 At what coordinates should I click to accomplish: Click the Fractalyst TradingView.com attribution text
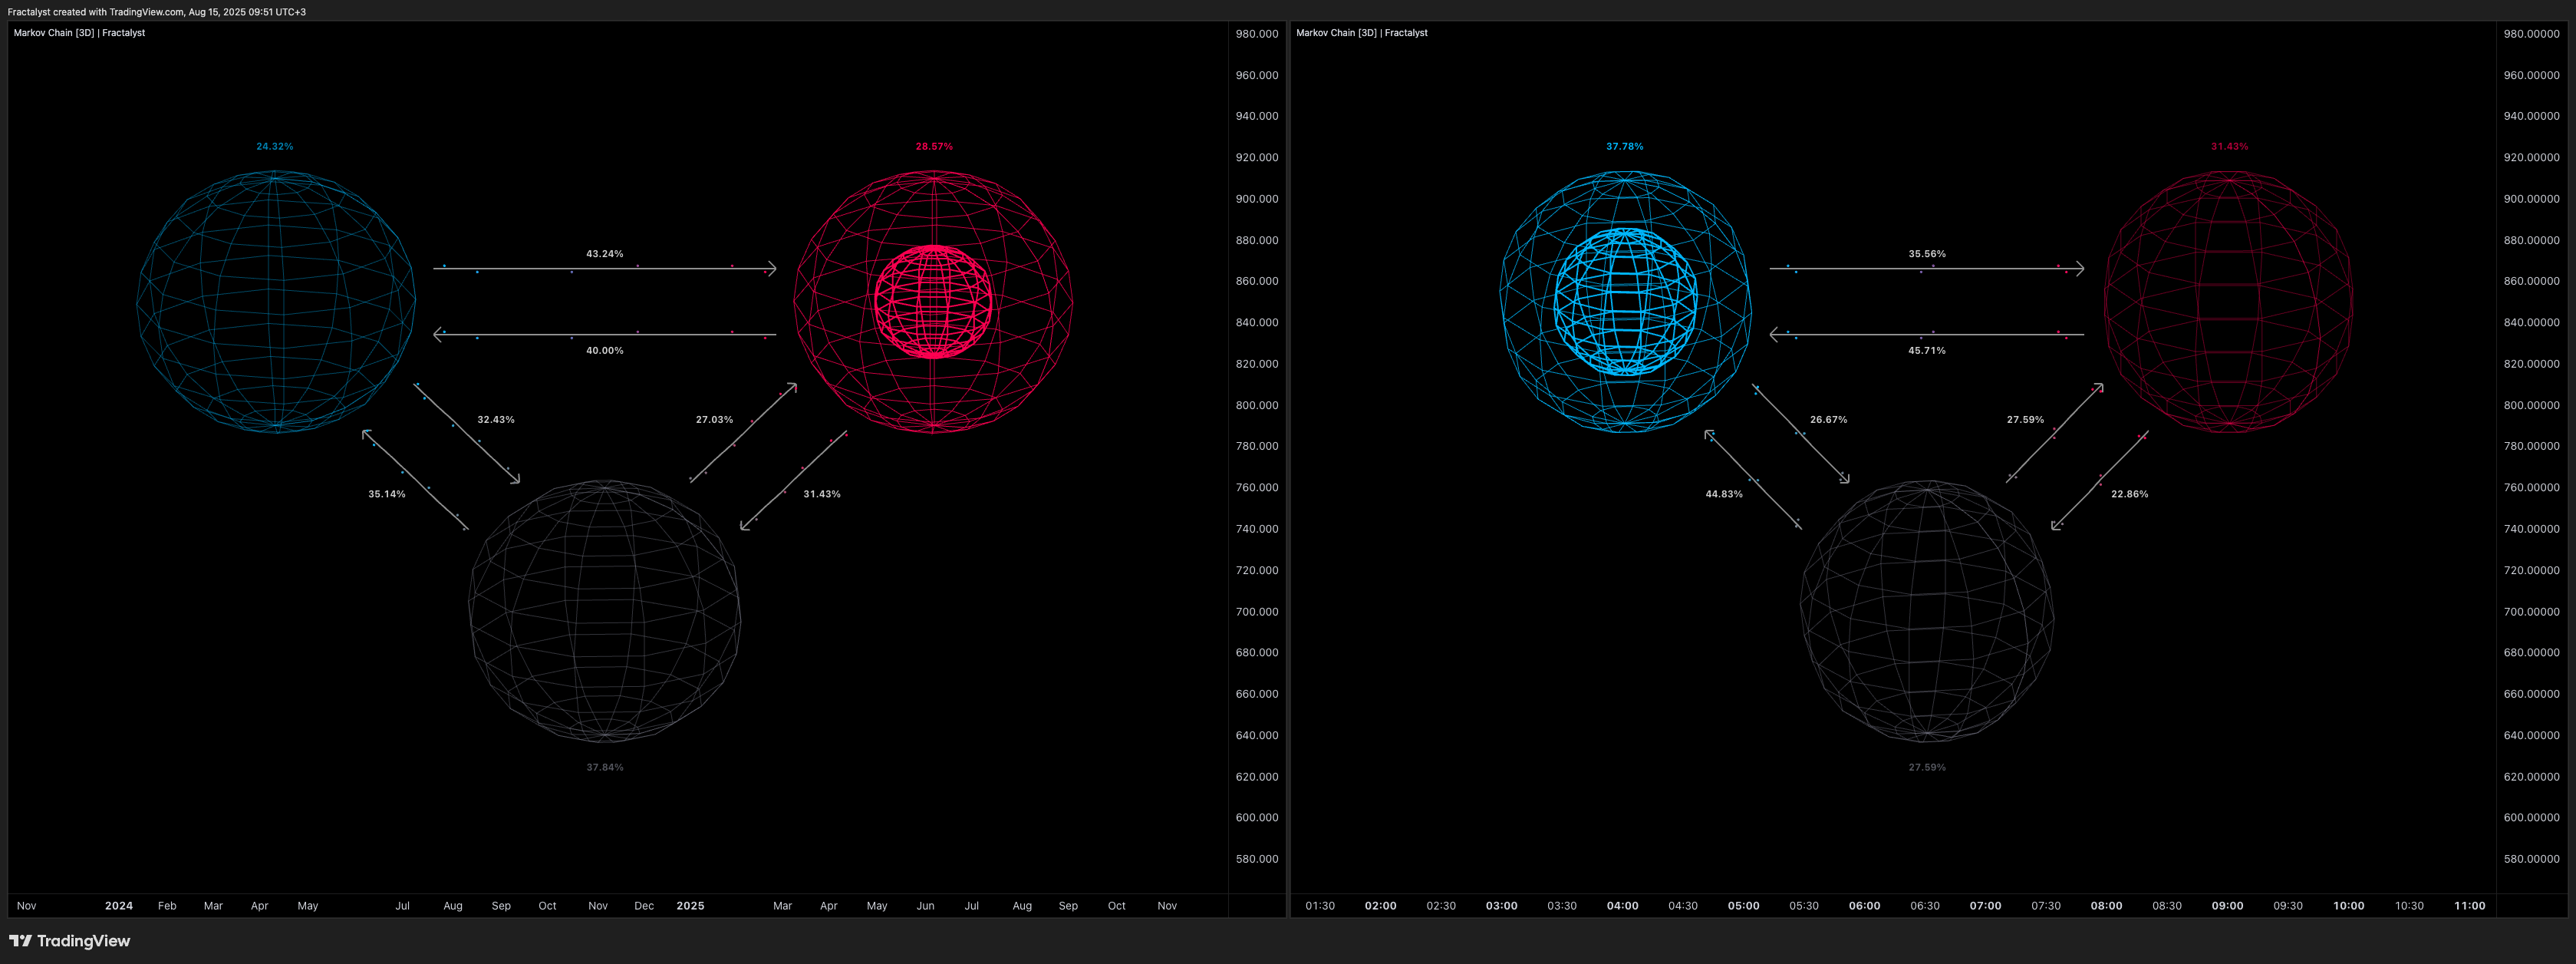pyautogui.click(x=157, y=12)
